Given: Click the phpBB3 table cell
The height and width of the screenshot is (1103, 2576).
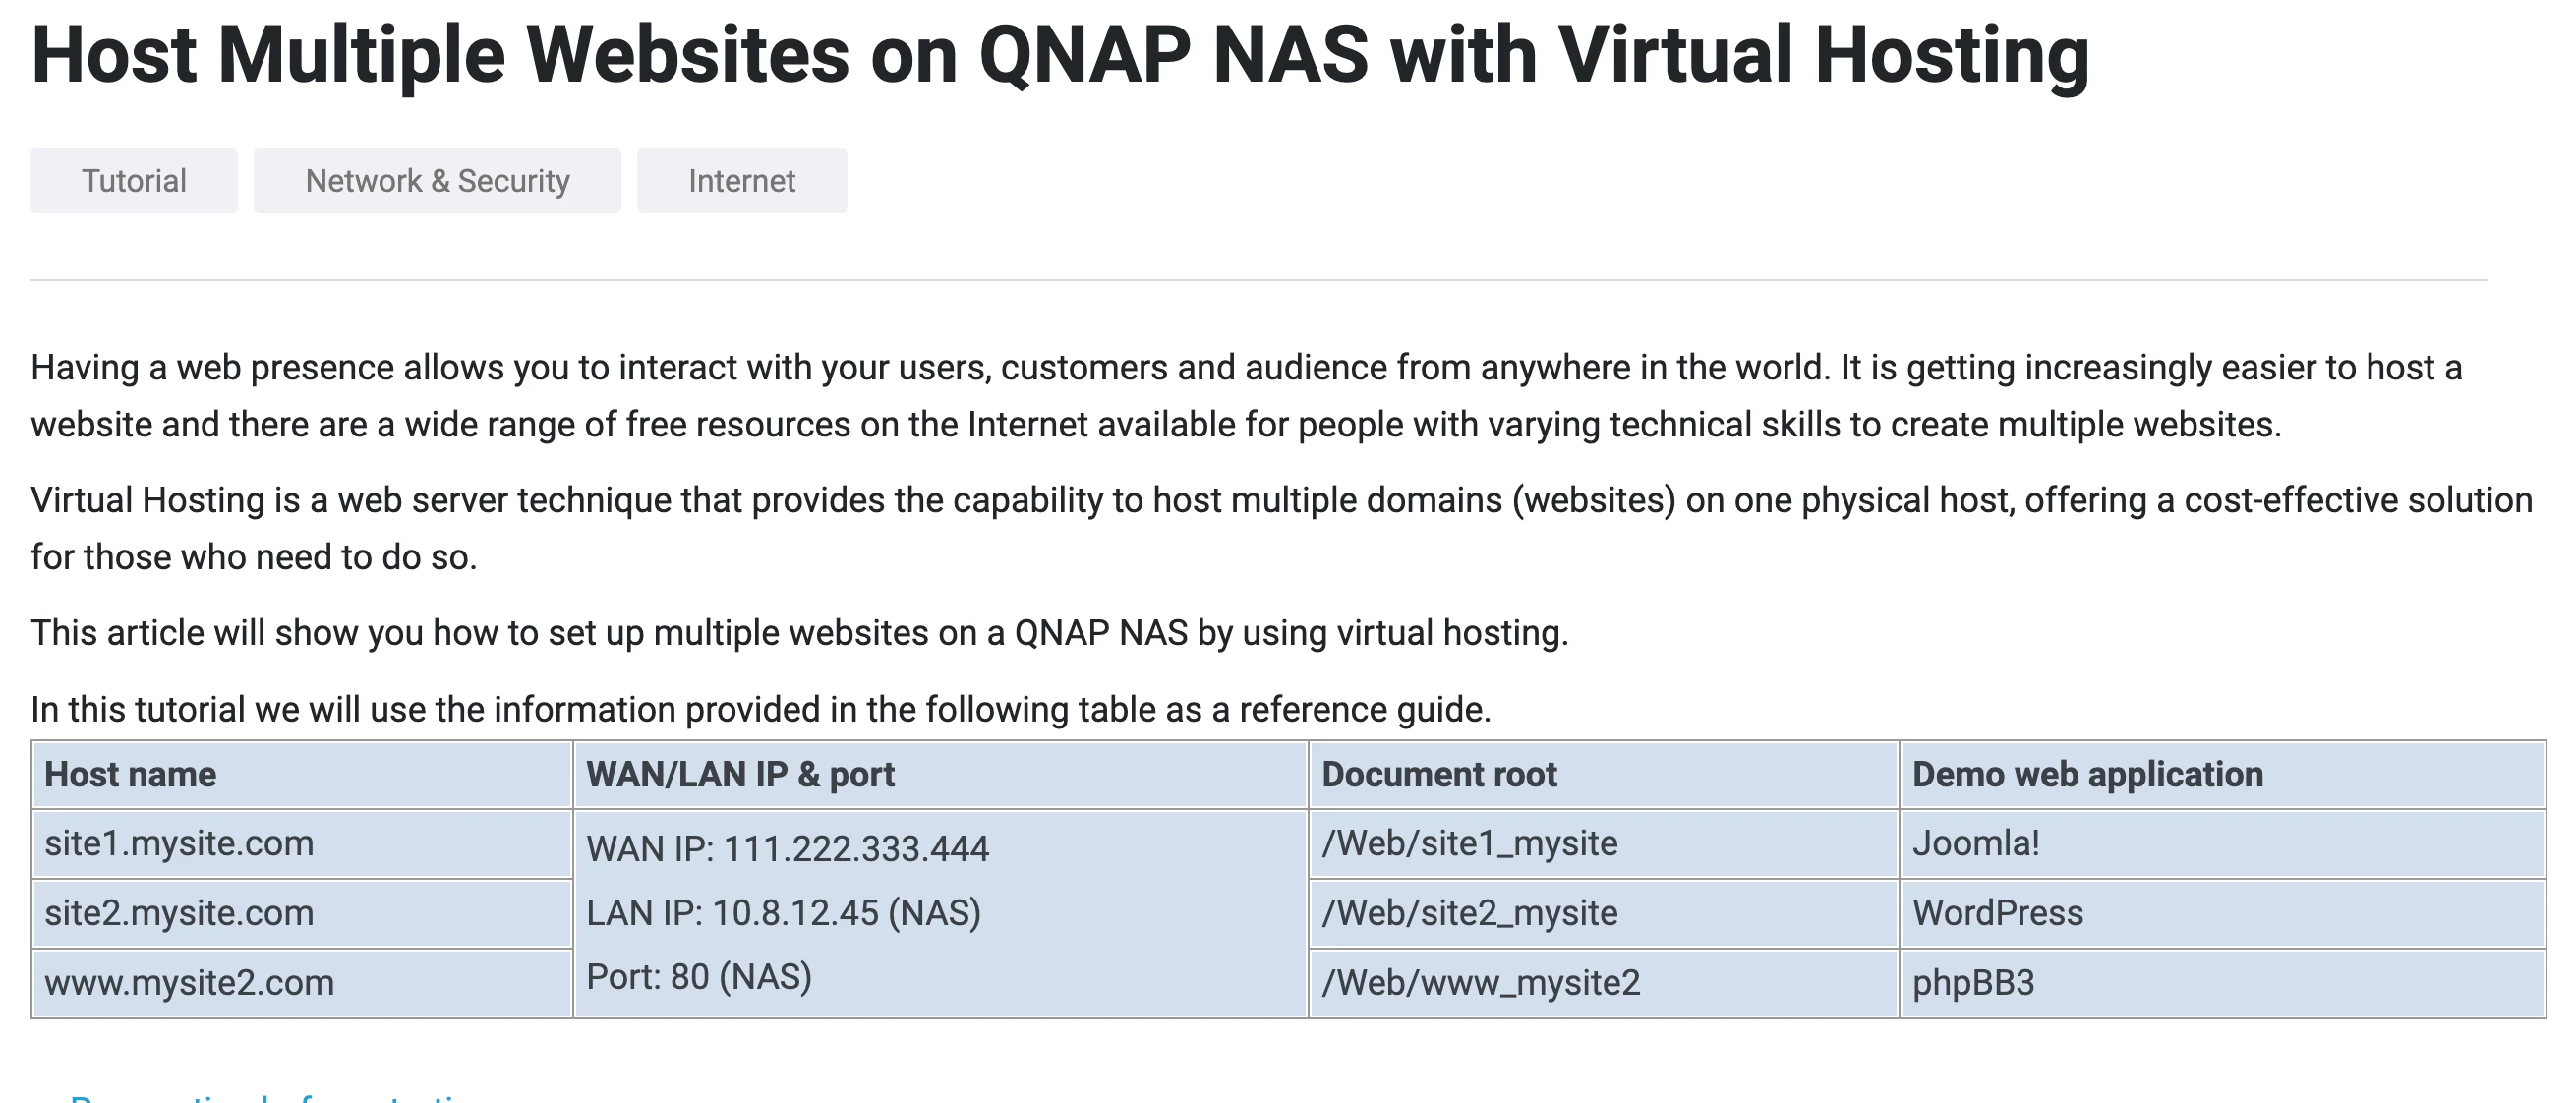Looking at the screenshot, I should click(x=1973, y=982).
